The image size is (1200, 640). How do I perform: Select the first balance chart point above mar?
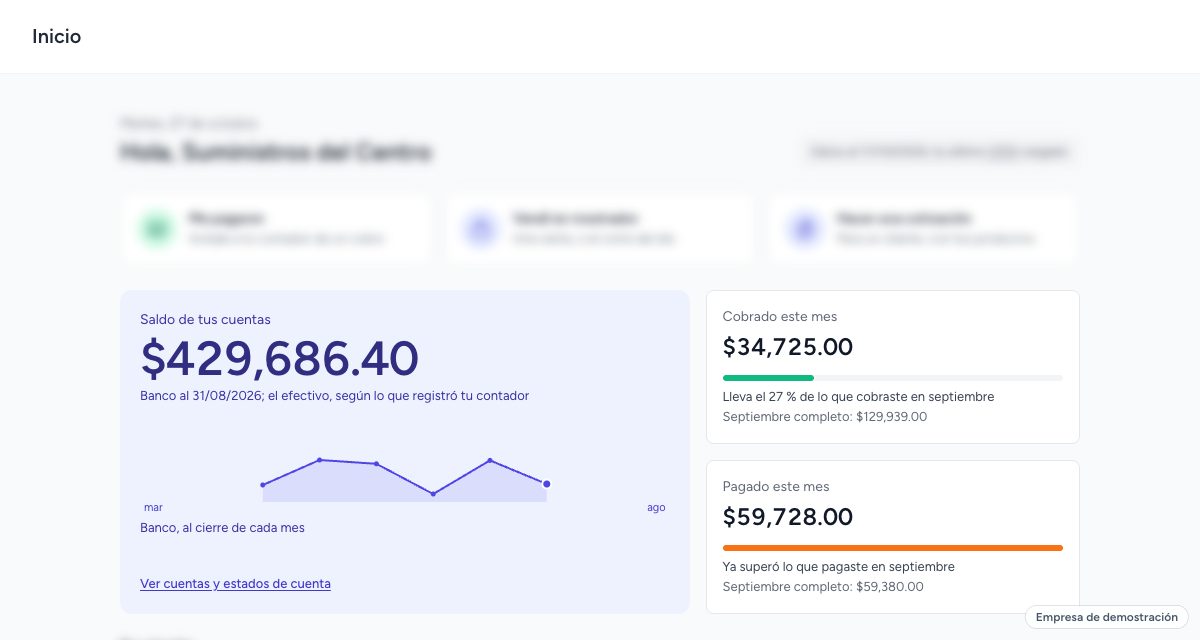263,485
